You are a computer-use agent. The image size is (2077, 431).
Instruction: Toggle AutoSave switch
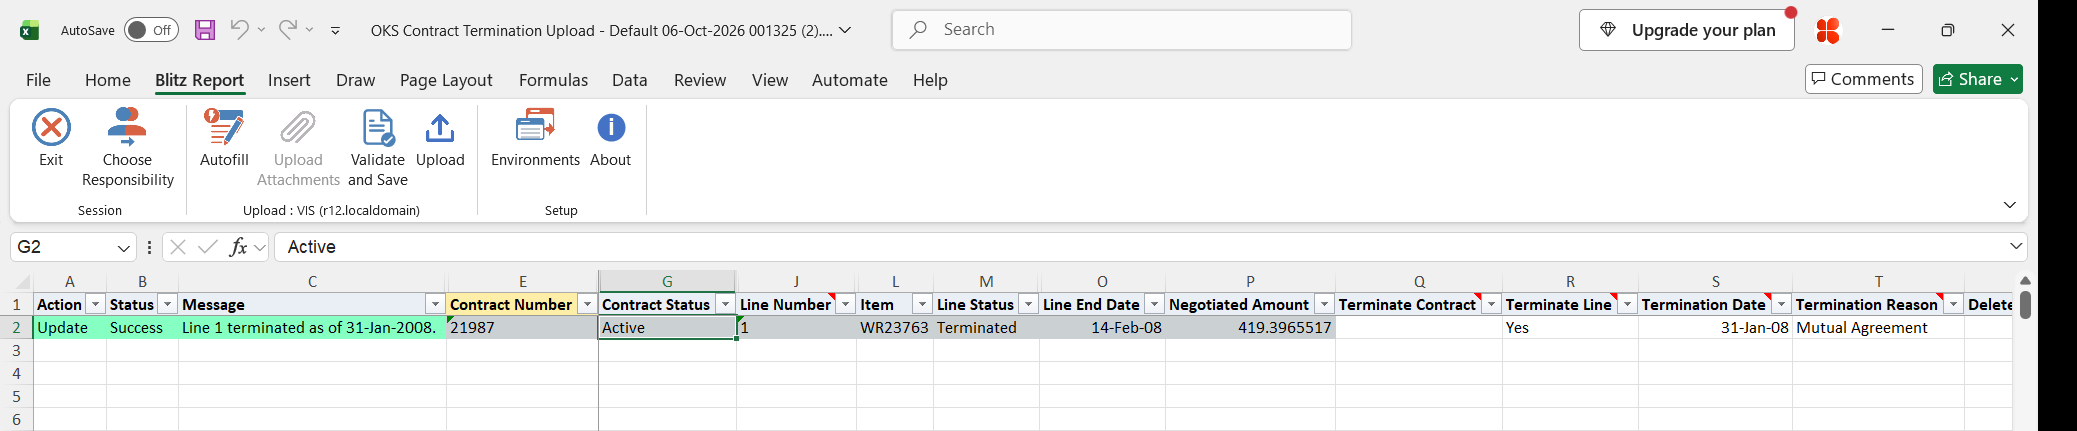pyautogui.click(x=151, y=30)
